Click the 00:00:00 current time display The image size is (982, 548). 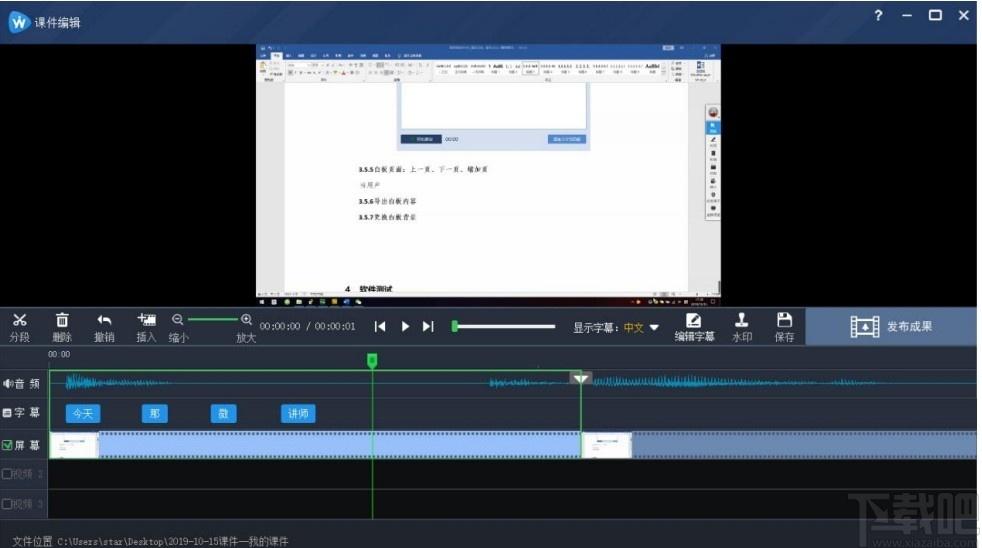pyautogui.click(x=280, y=326)
